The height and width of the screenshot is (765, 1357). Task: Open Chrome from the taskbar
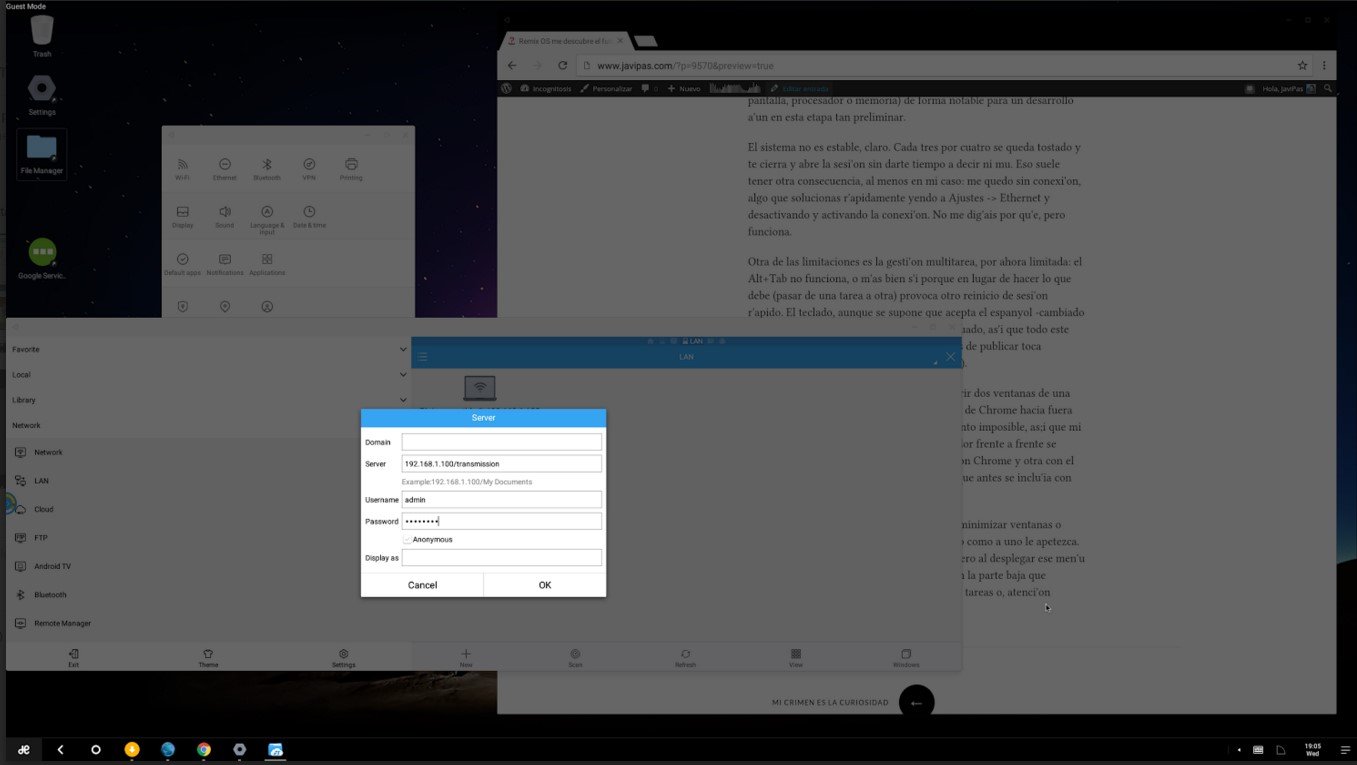(204, 749)
